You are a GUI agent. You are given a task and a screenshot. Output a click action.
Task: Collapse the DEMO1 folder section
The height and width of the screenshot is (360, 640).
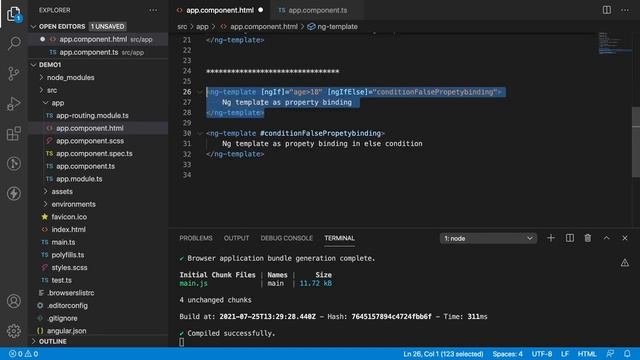33,65
